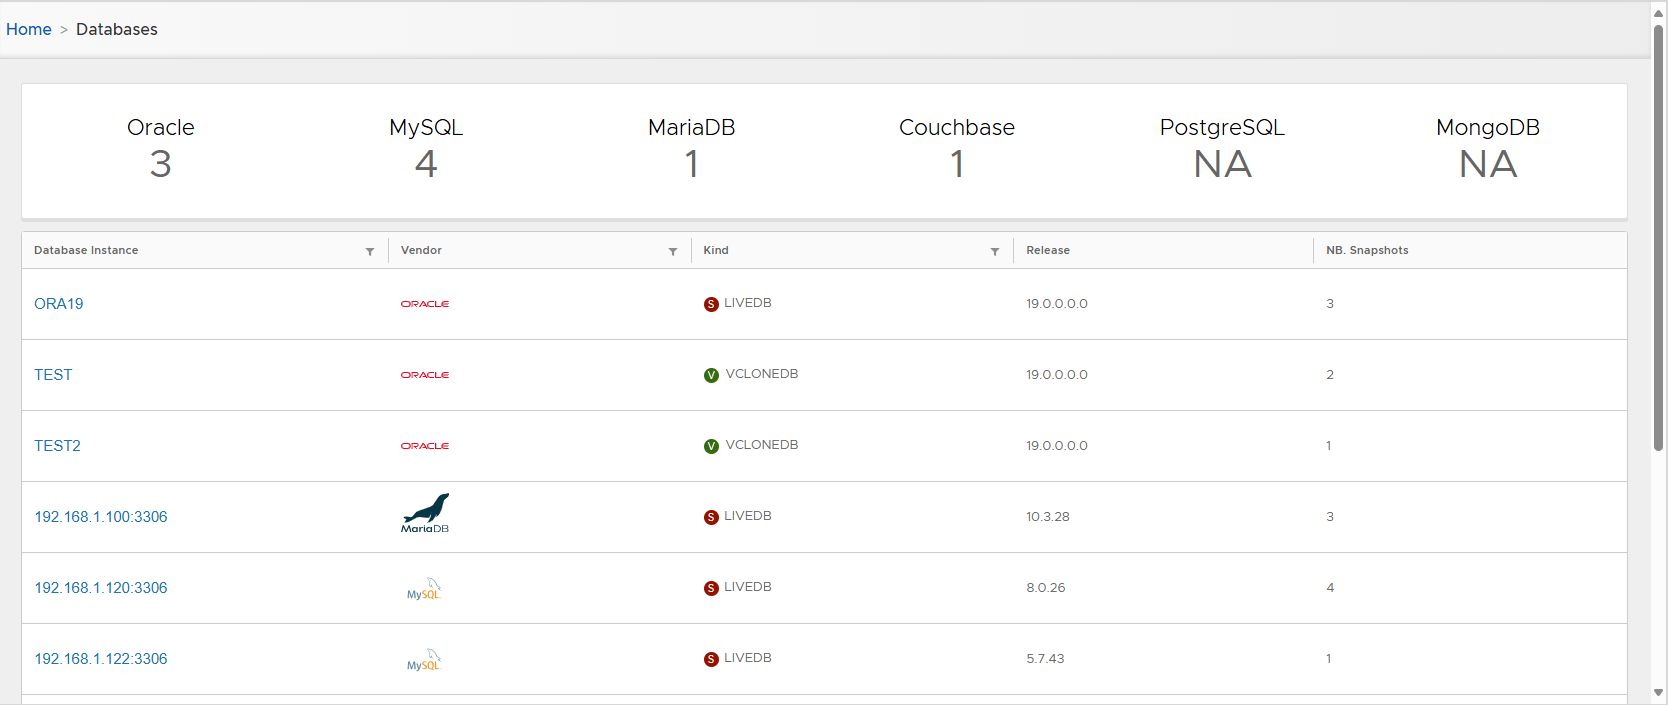Viewport: 1668px width, 705px height.
Task: Click the red LIVEDB badge for ORA19
Action: point(711,304)
